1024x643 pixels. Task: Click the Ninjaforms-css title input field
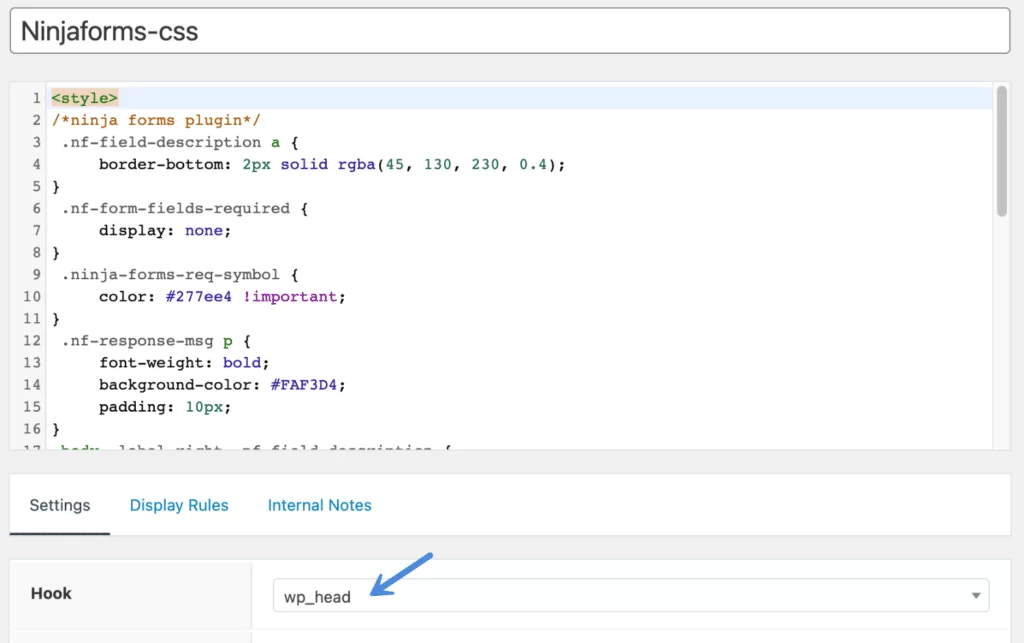point(510,31)
